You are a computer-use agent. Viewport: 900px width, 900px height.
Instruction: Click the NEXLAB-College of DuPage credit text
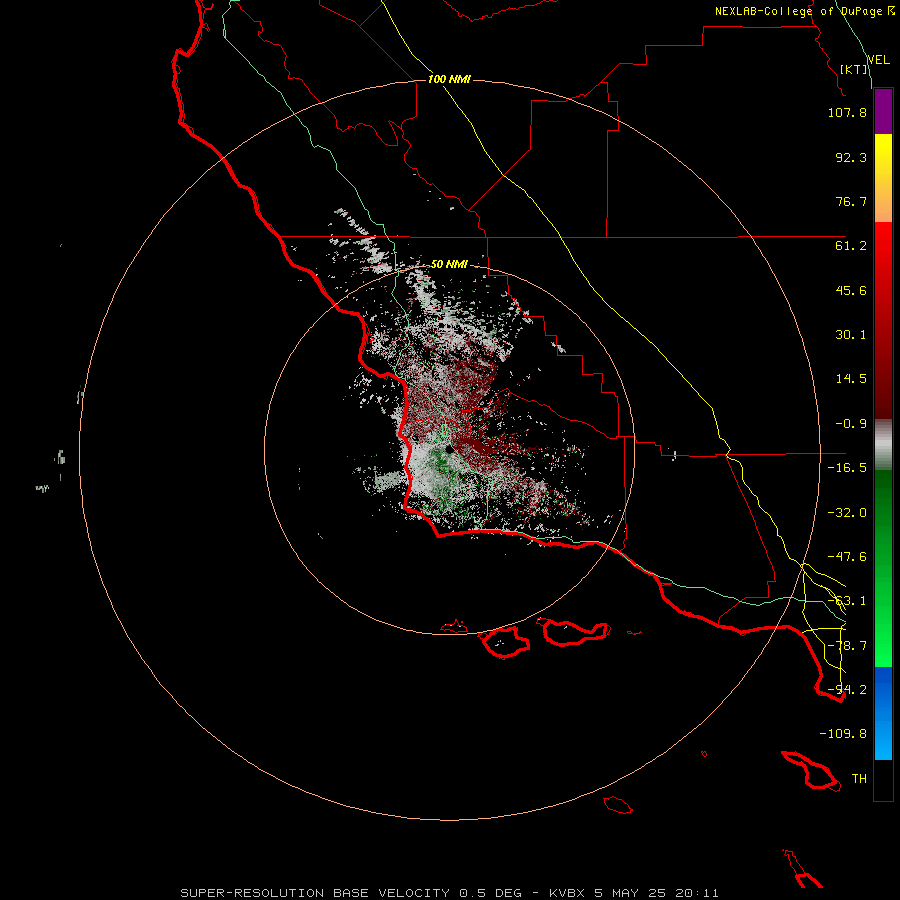click(804, 11)
